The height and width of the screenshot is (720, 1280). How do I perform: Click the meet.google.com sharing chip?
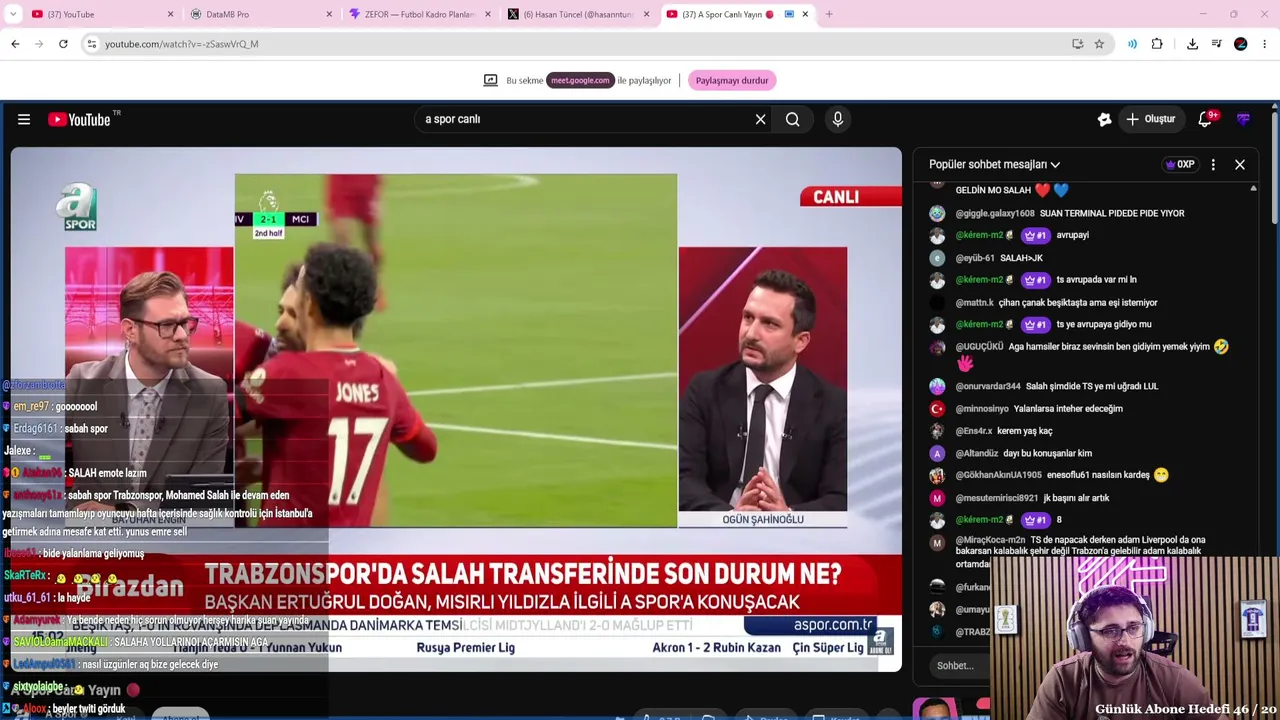click(x=580, y=80)
